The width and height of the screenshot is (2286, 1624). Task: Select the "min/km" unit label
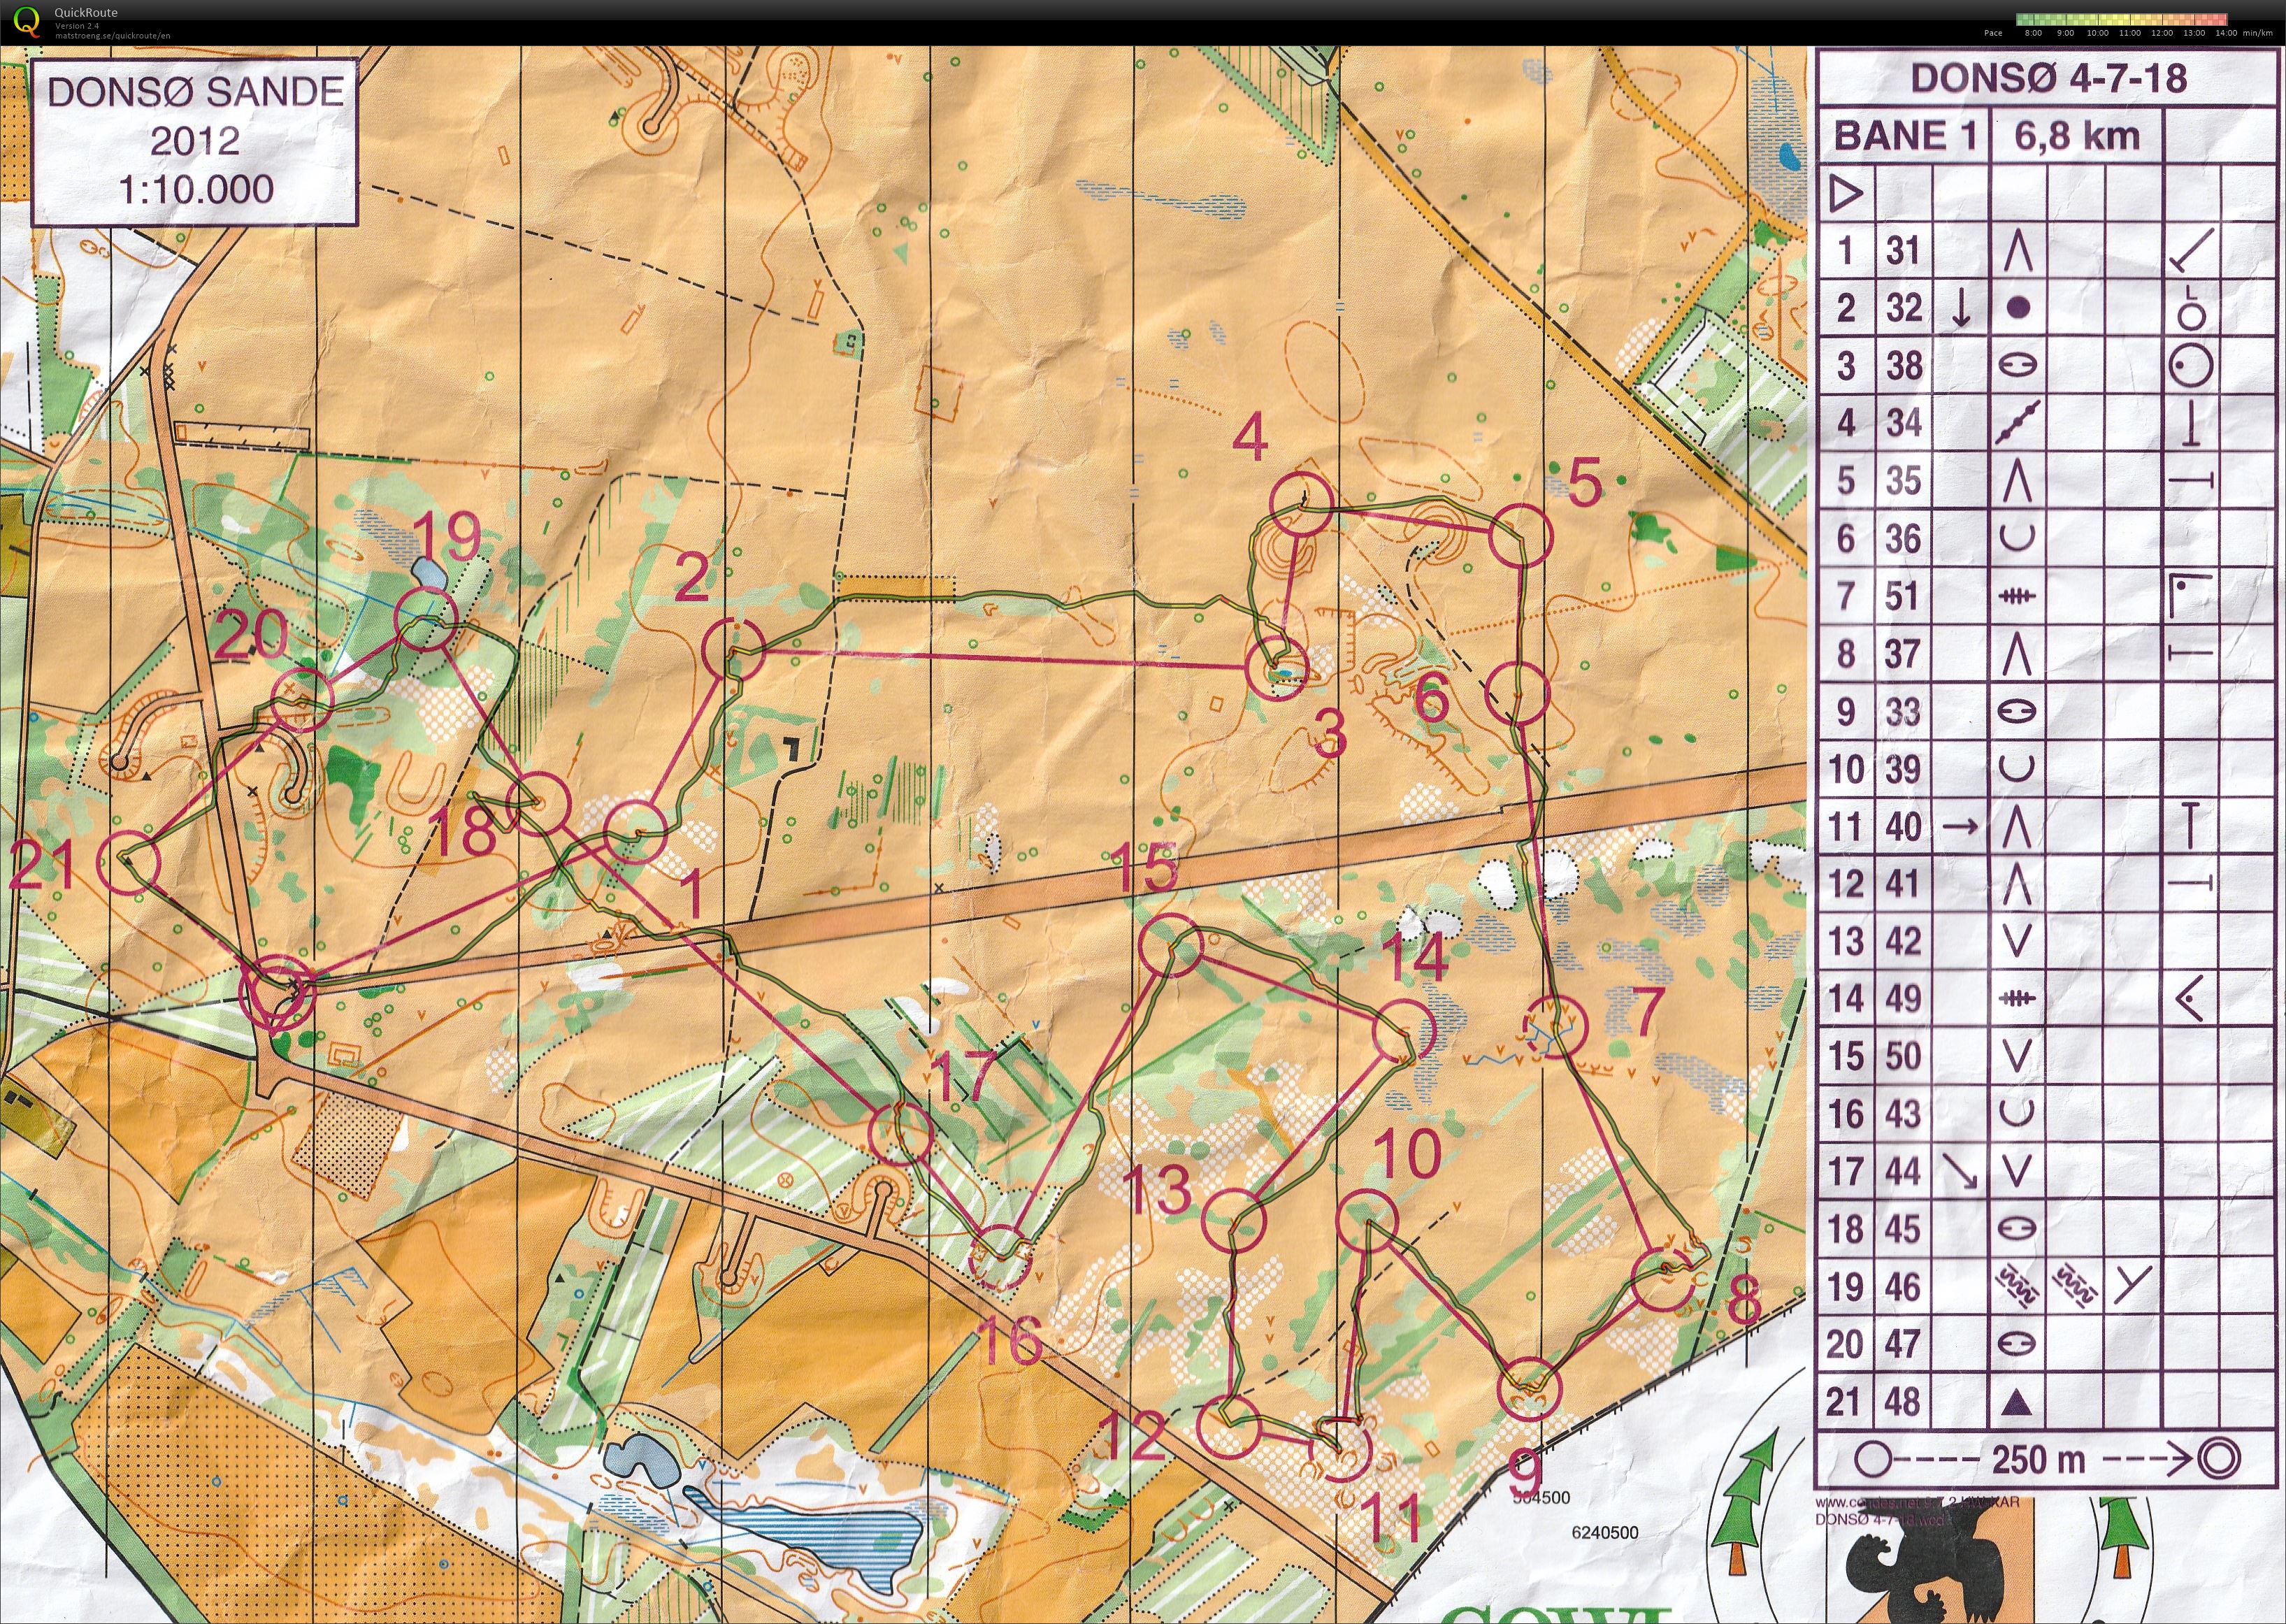pos(2257,33)
